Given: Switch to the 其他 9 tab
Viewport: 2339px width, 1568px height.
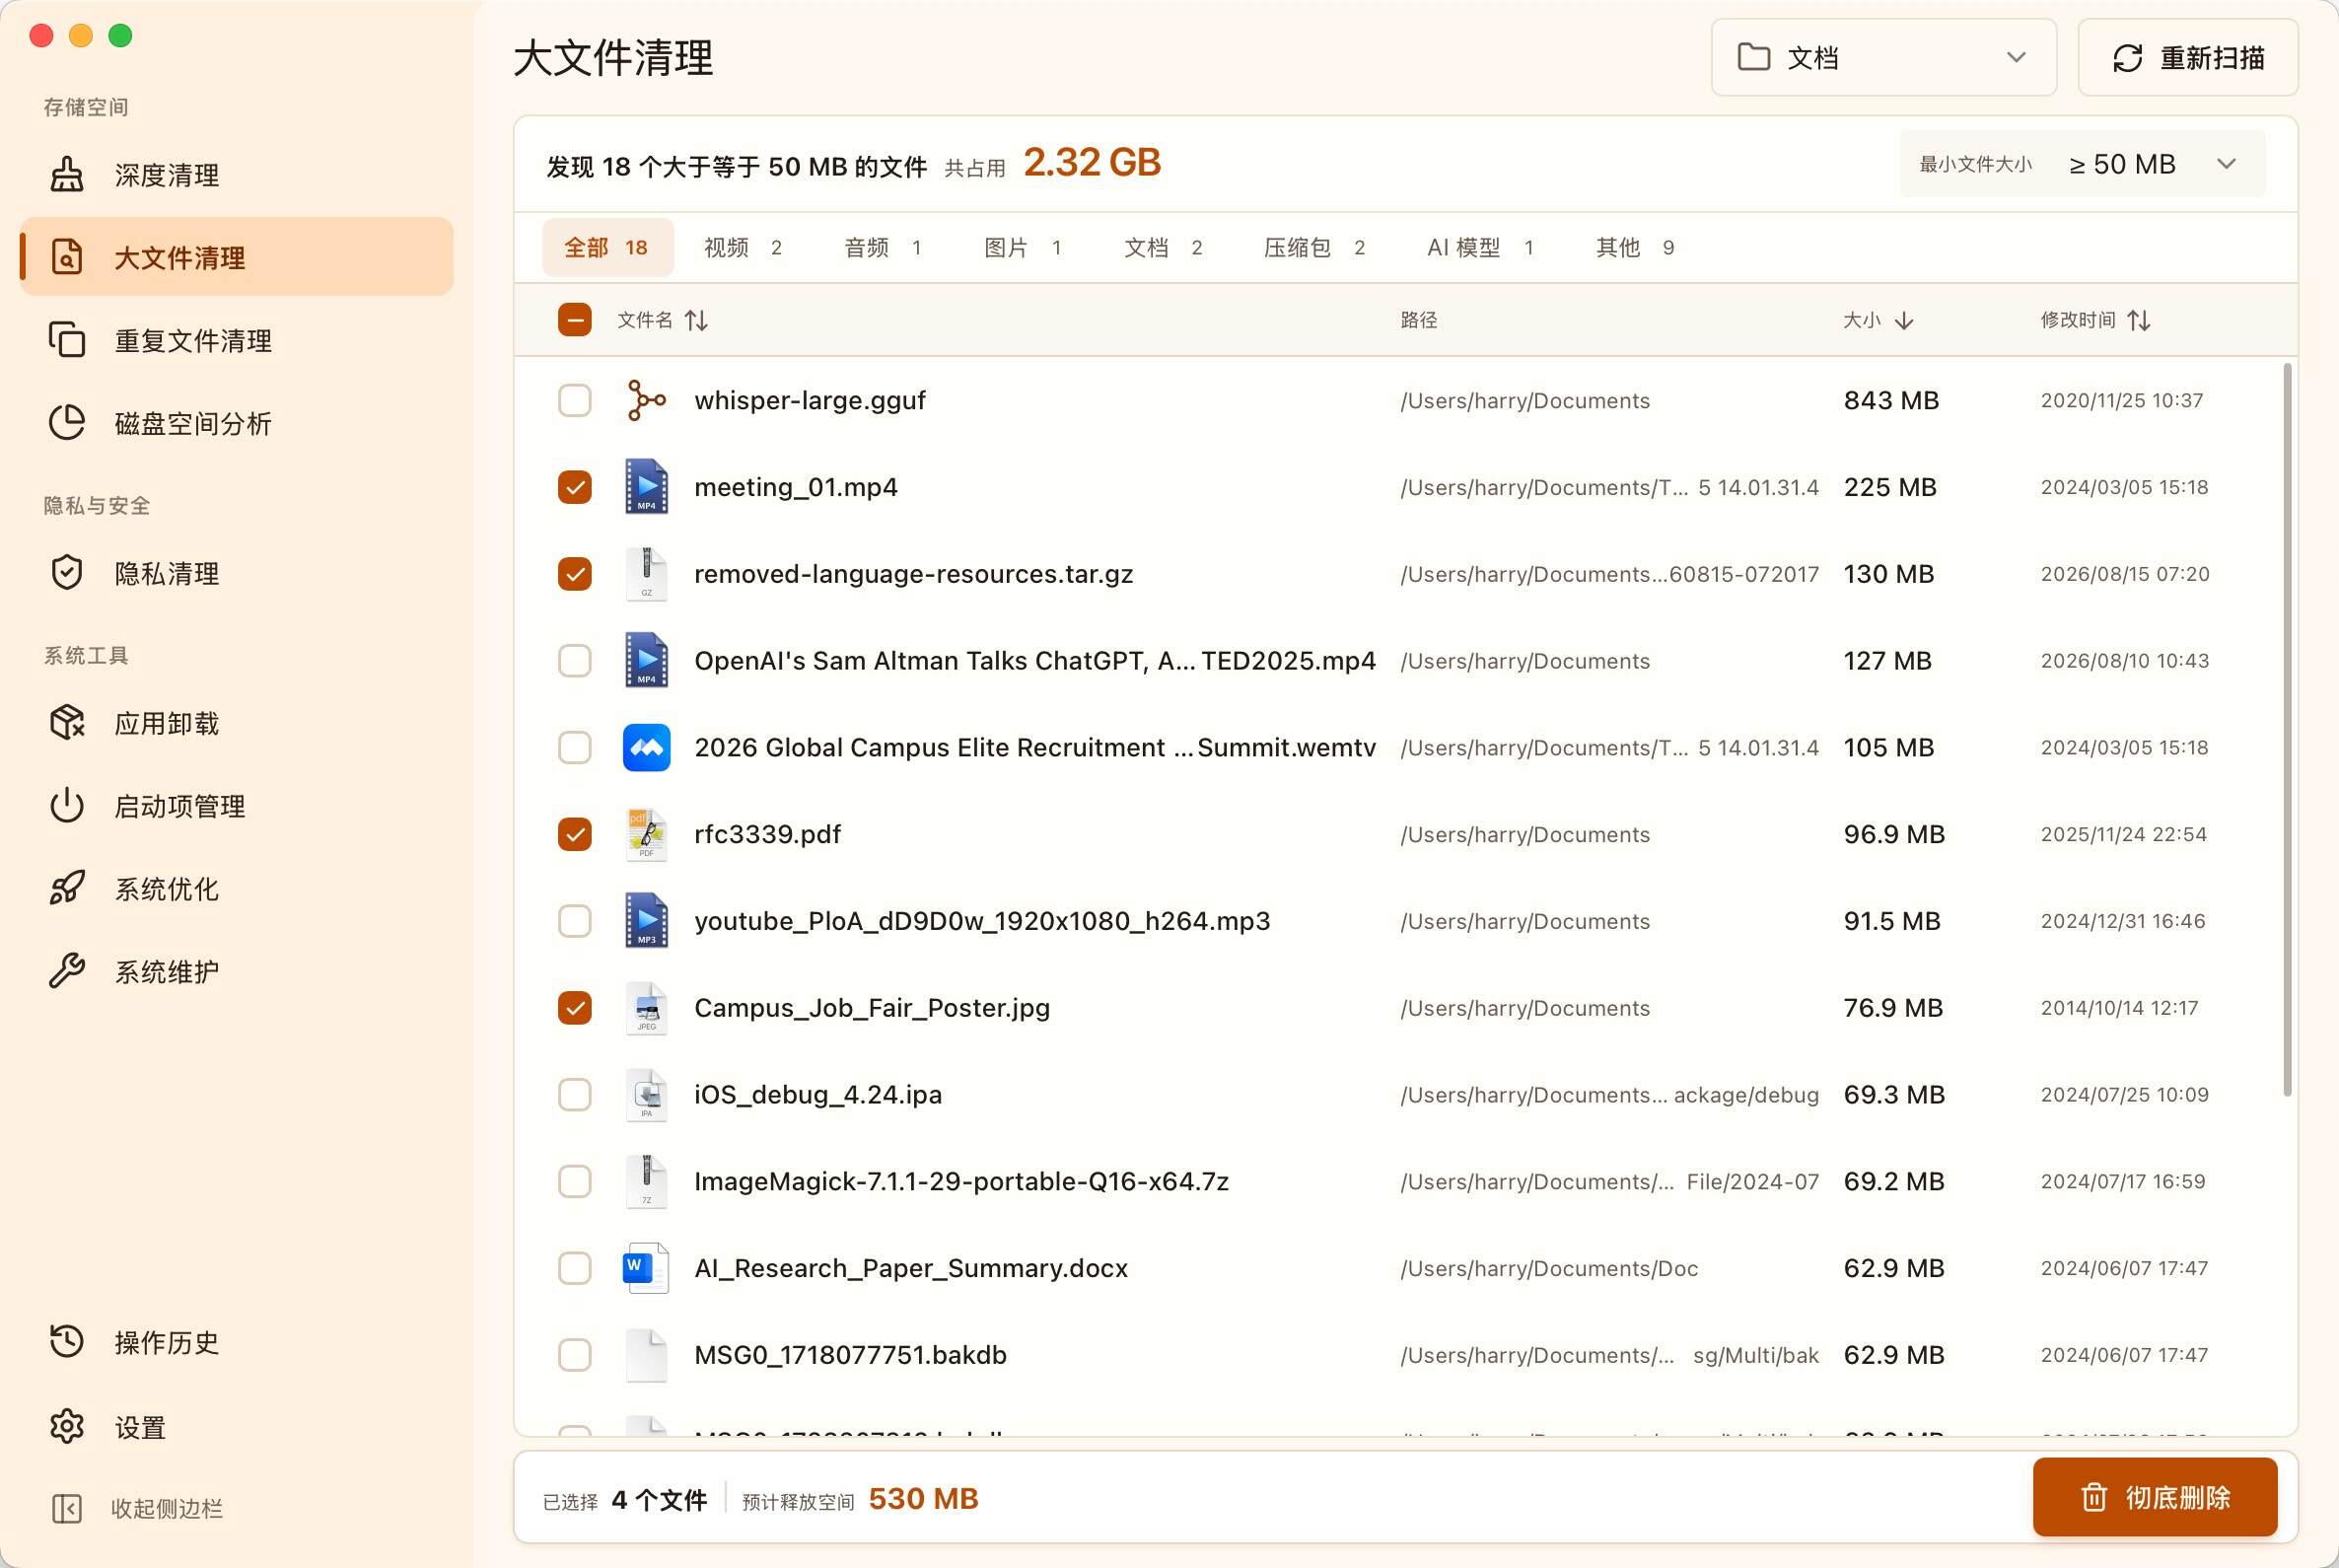Looking at the screenshot, I should (x=1635, y=247).
